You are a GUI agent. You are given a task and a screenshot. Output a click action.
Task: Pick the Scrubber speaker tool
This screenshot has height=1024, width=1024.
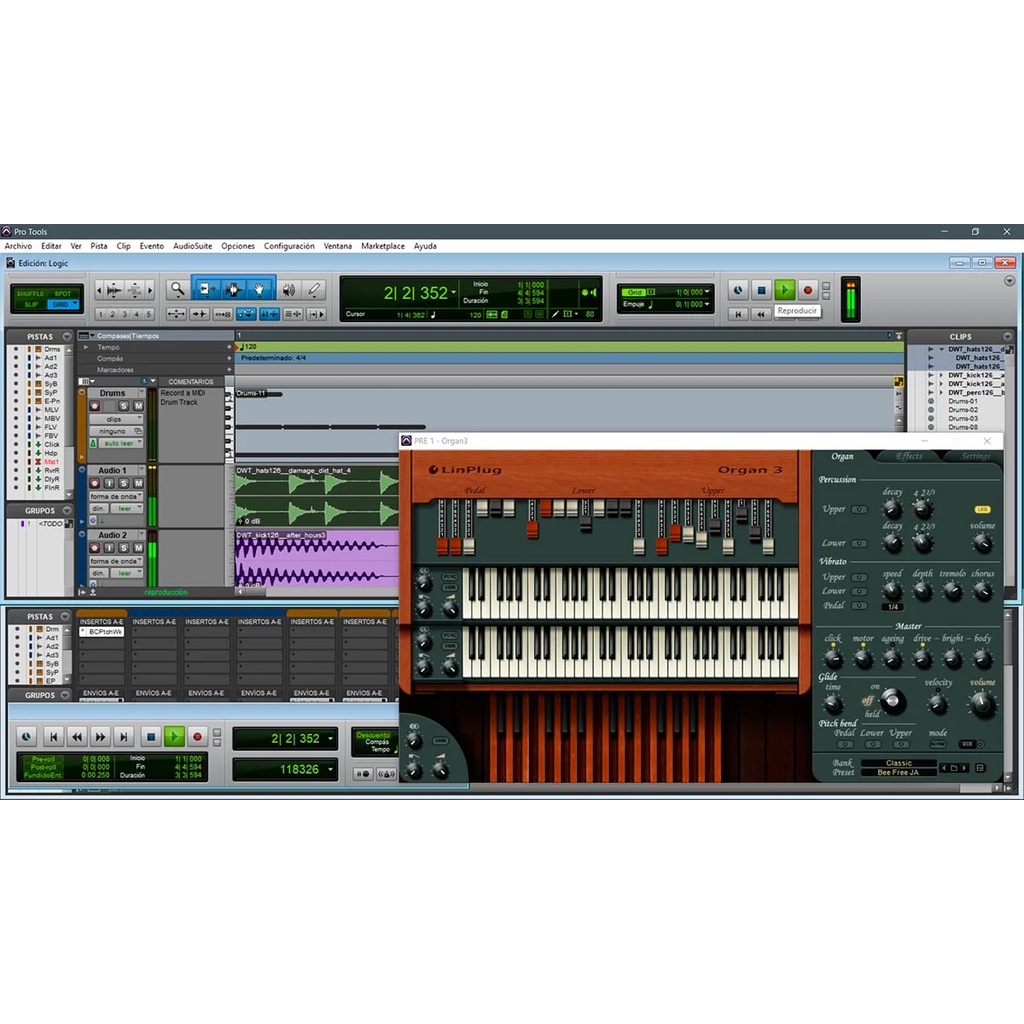coord(289,289)
